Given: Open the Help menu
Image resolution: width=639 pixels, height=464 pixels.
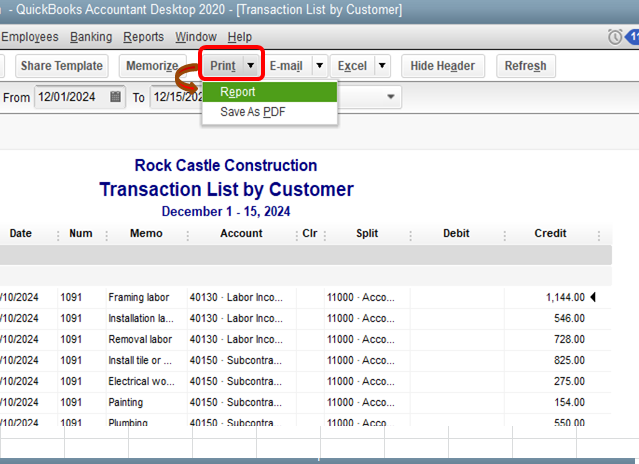Looking at the screenshot, I should [x=240, y=37].
